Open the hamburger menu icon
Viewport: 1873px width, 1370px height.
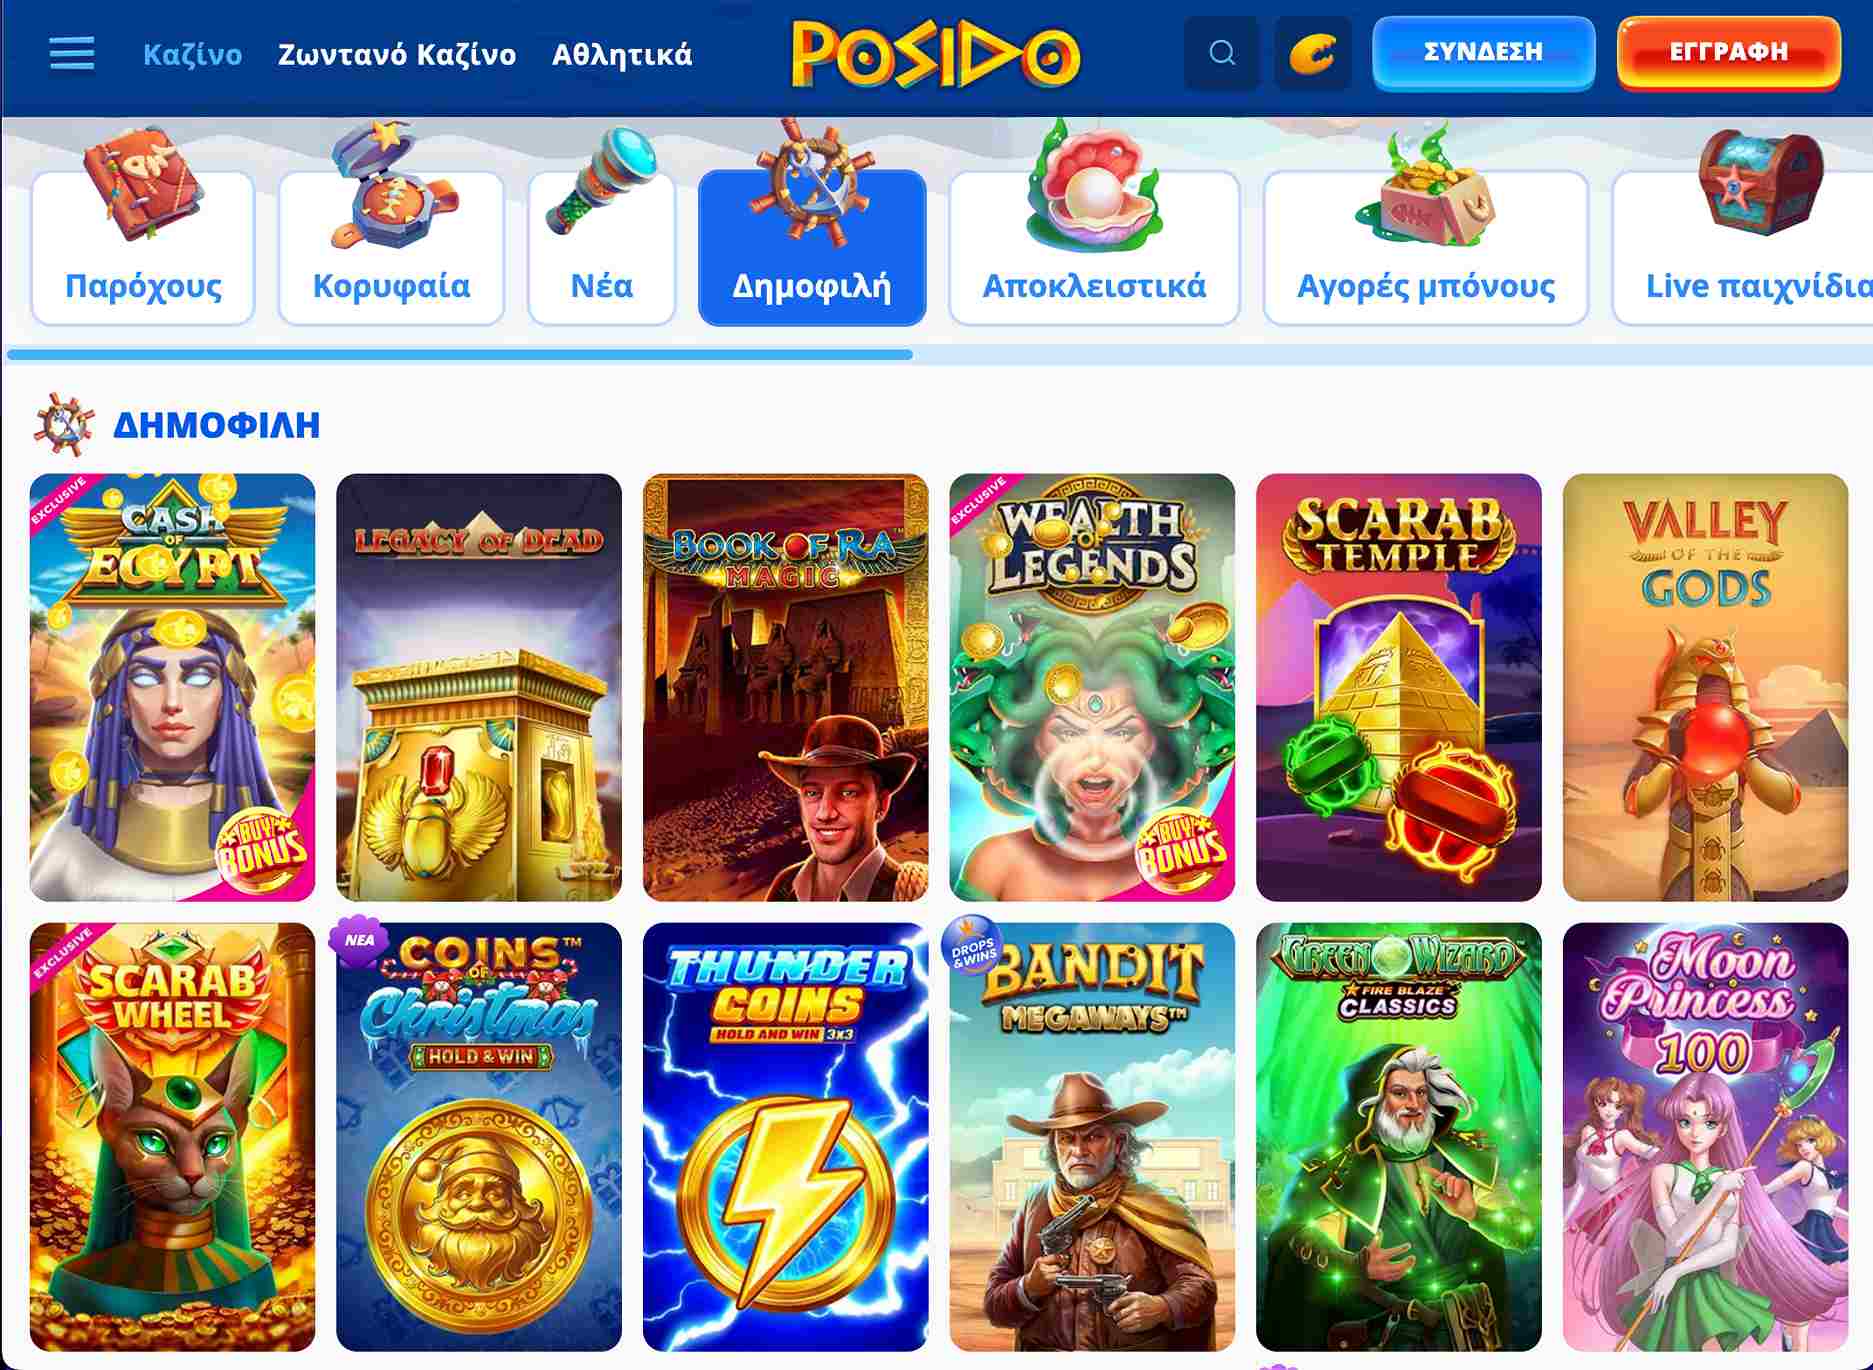(x=72, y=54)
